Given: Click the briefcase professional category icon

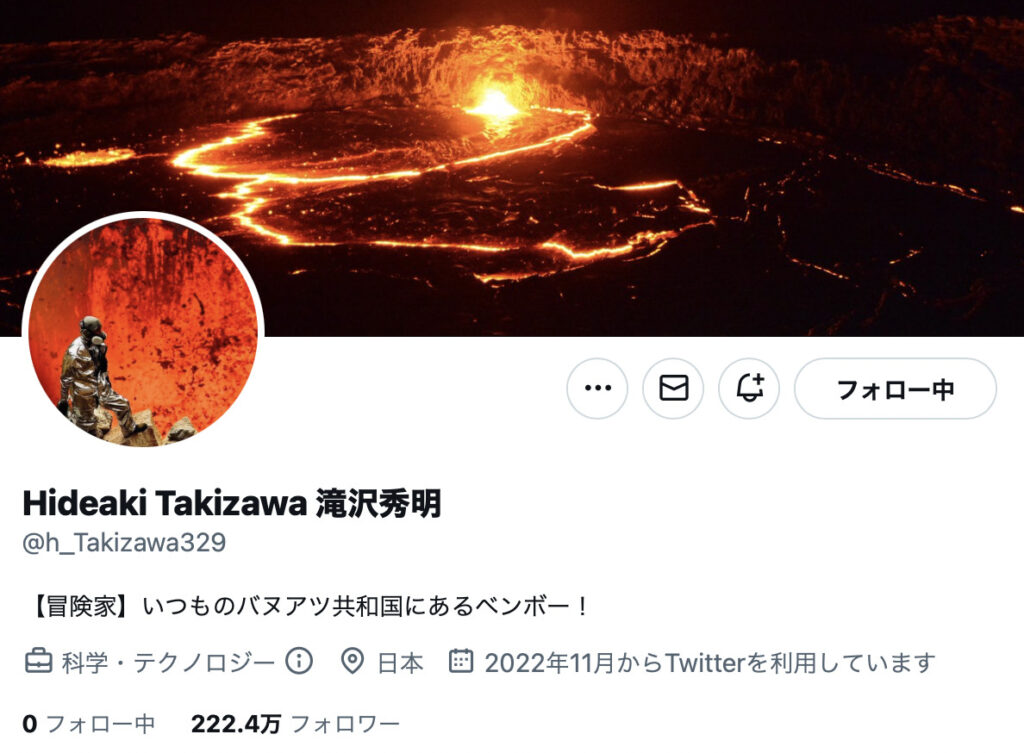Looking at the screenshot, I should coord(38,661).
